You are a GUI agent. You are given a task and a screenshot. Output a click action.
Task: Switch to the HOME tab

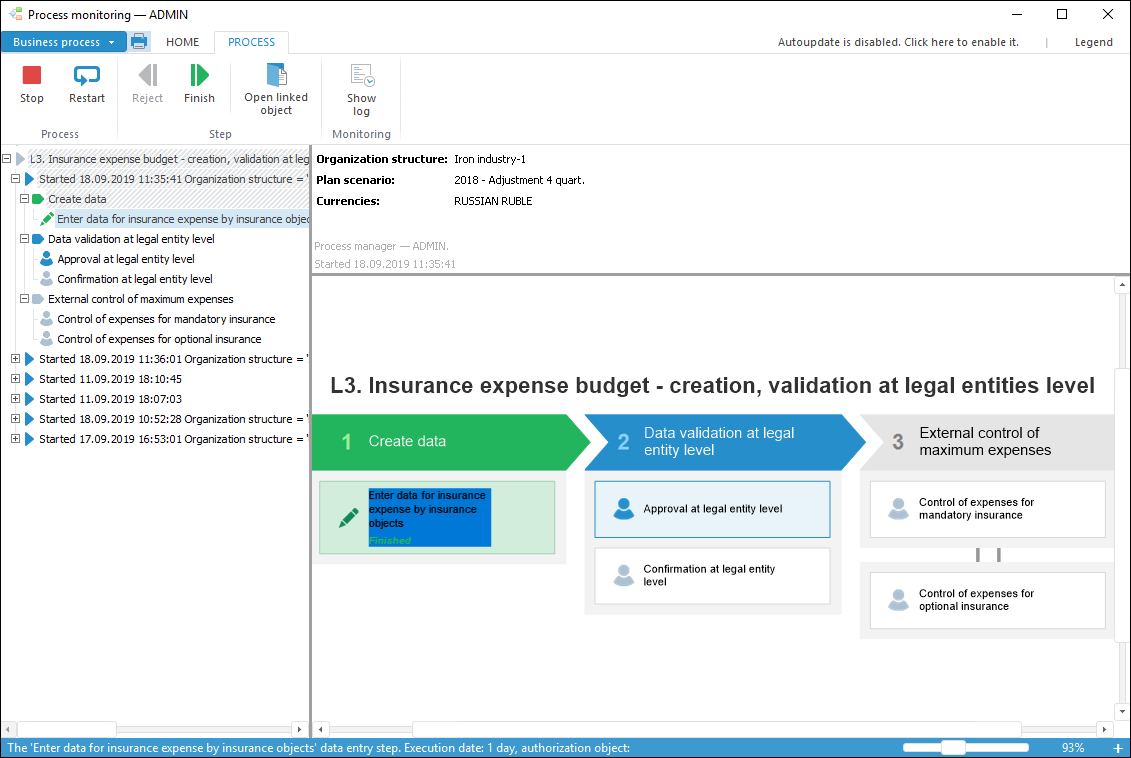[x=182, y=42]
